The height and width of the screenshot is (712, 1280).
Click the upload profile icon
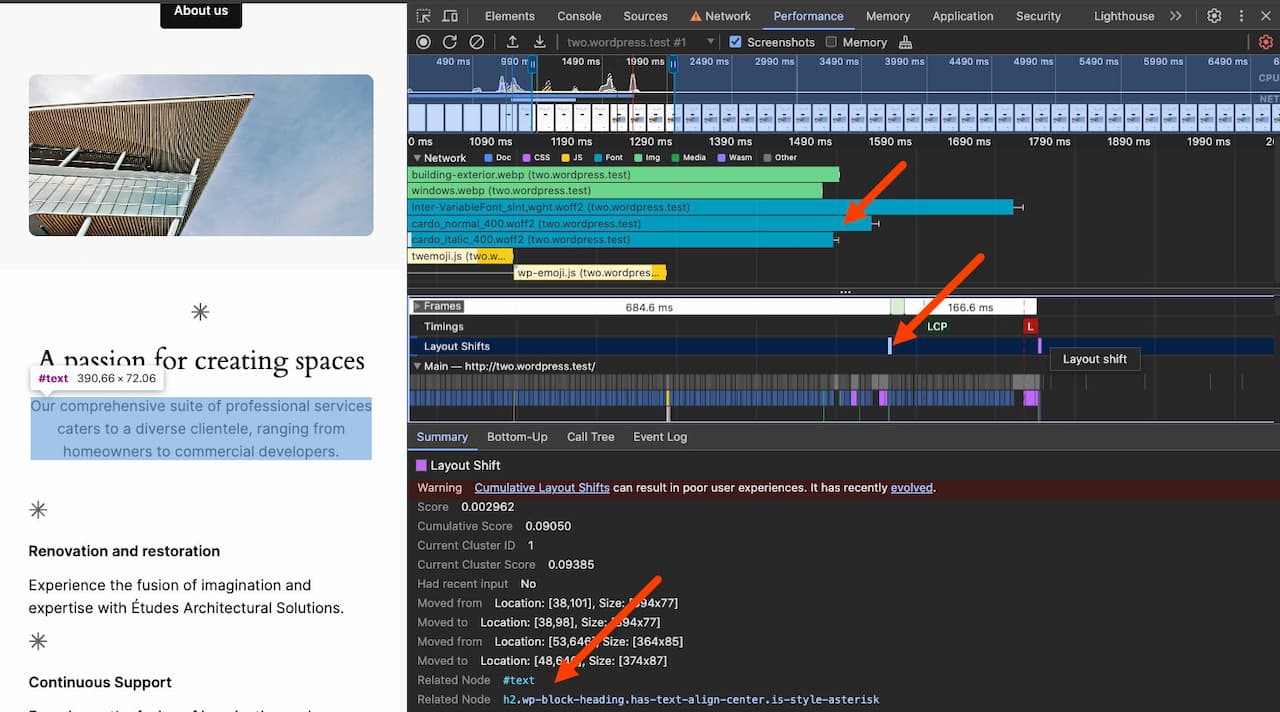click(513, 42)
